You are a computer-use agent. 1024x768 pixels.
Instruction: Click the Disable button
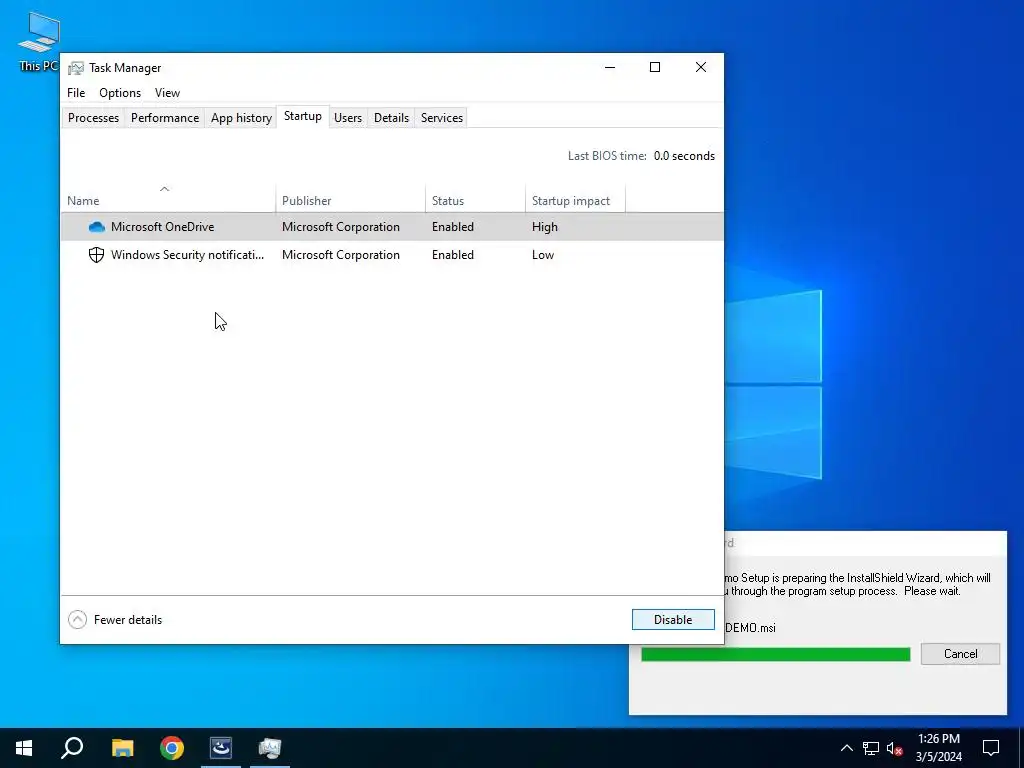coord(673,620)
